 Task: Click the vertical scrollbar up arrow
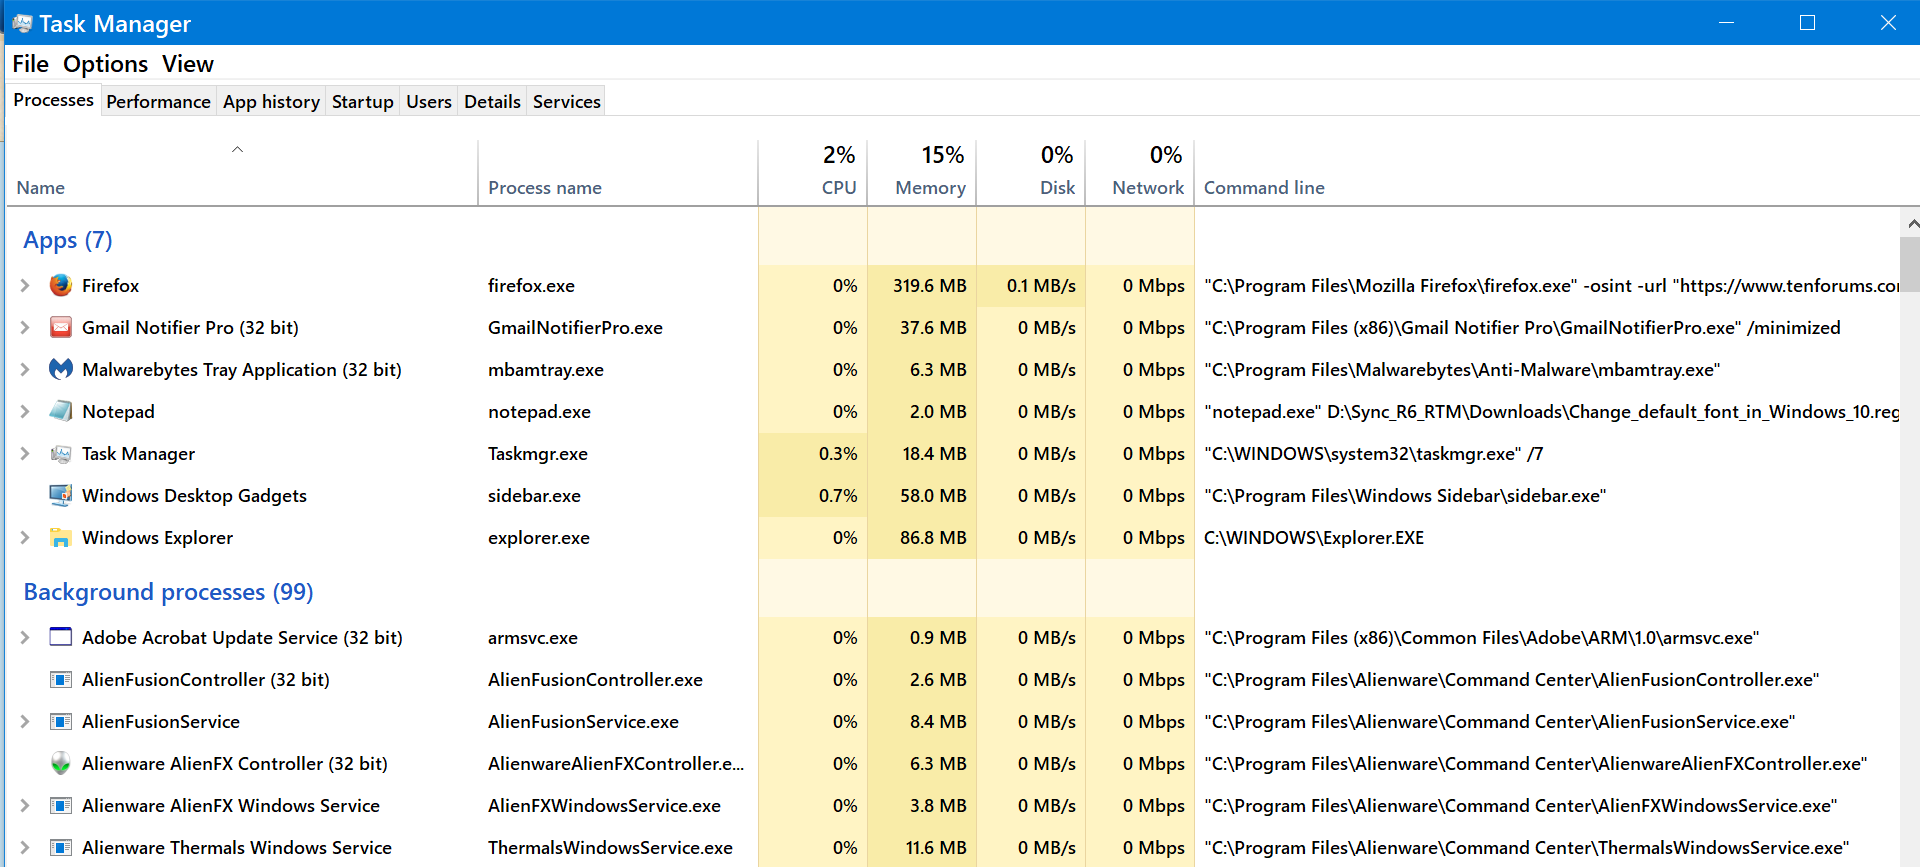click(x=1911, y=223)
